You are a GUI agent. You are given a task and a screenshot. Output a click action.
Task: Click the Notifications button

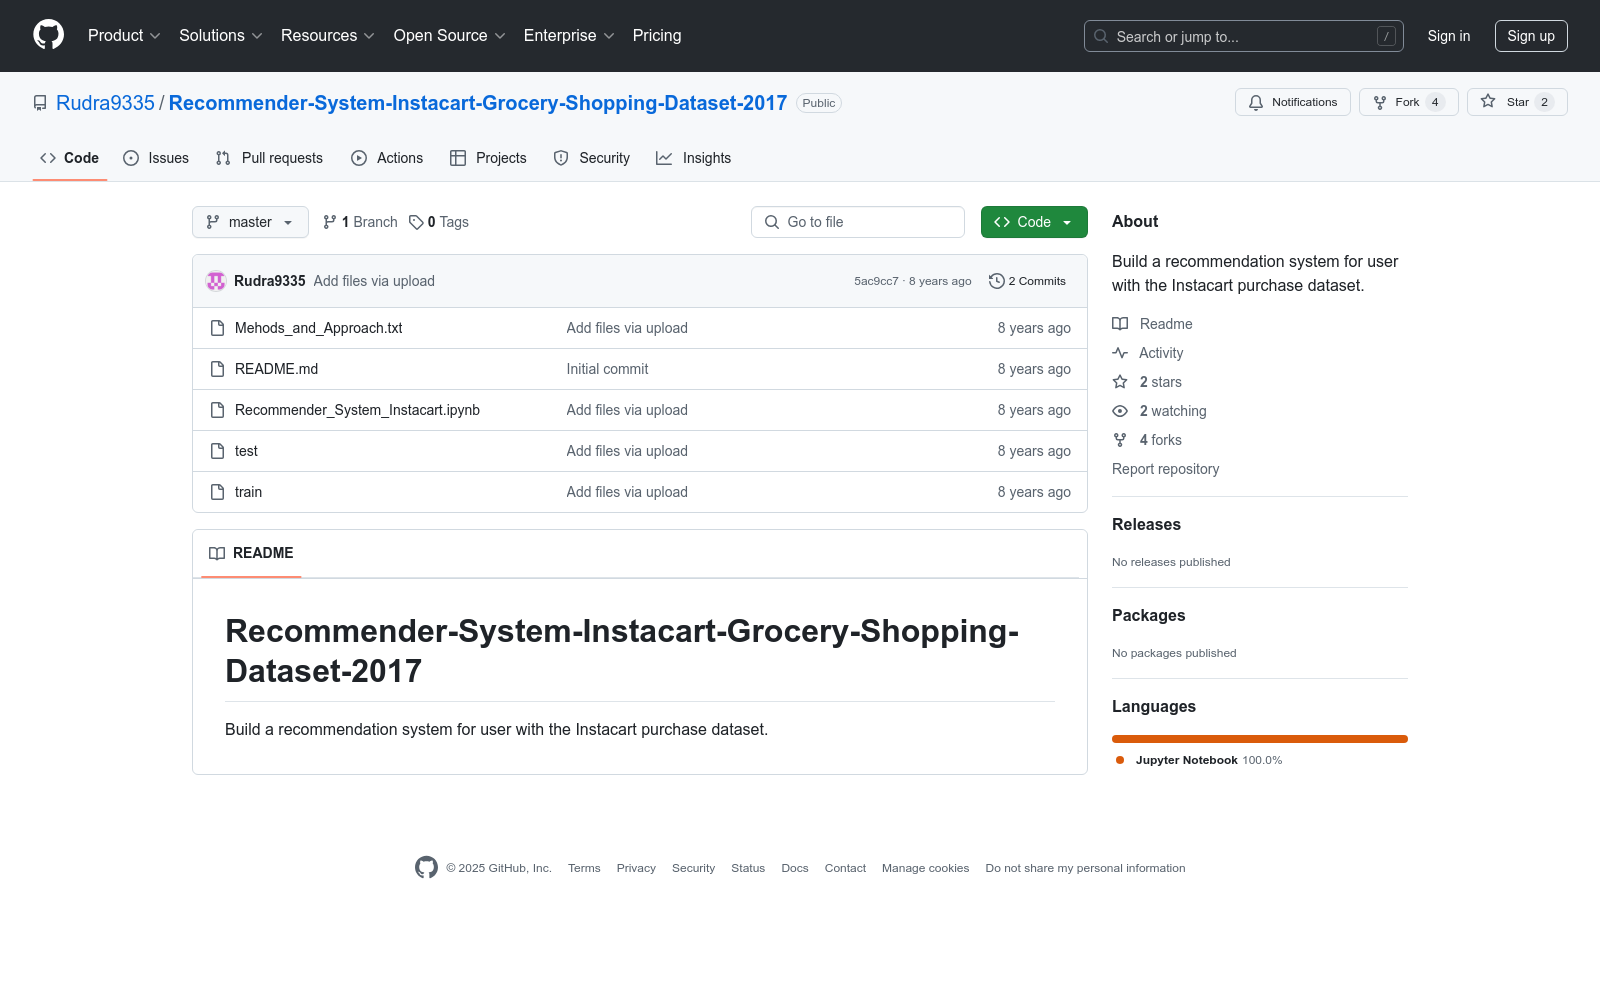(x=1293, y=102)
